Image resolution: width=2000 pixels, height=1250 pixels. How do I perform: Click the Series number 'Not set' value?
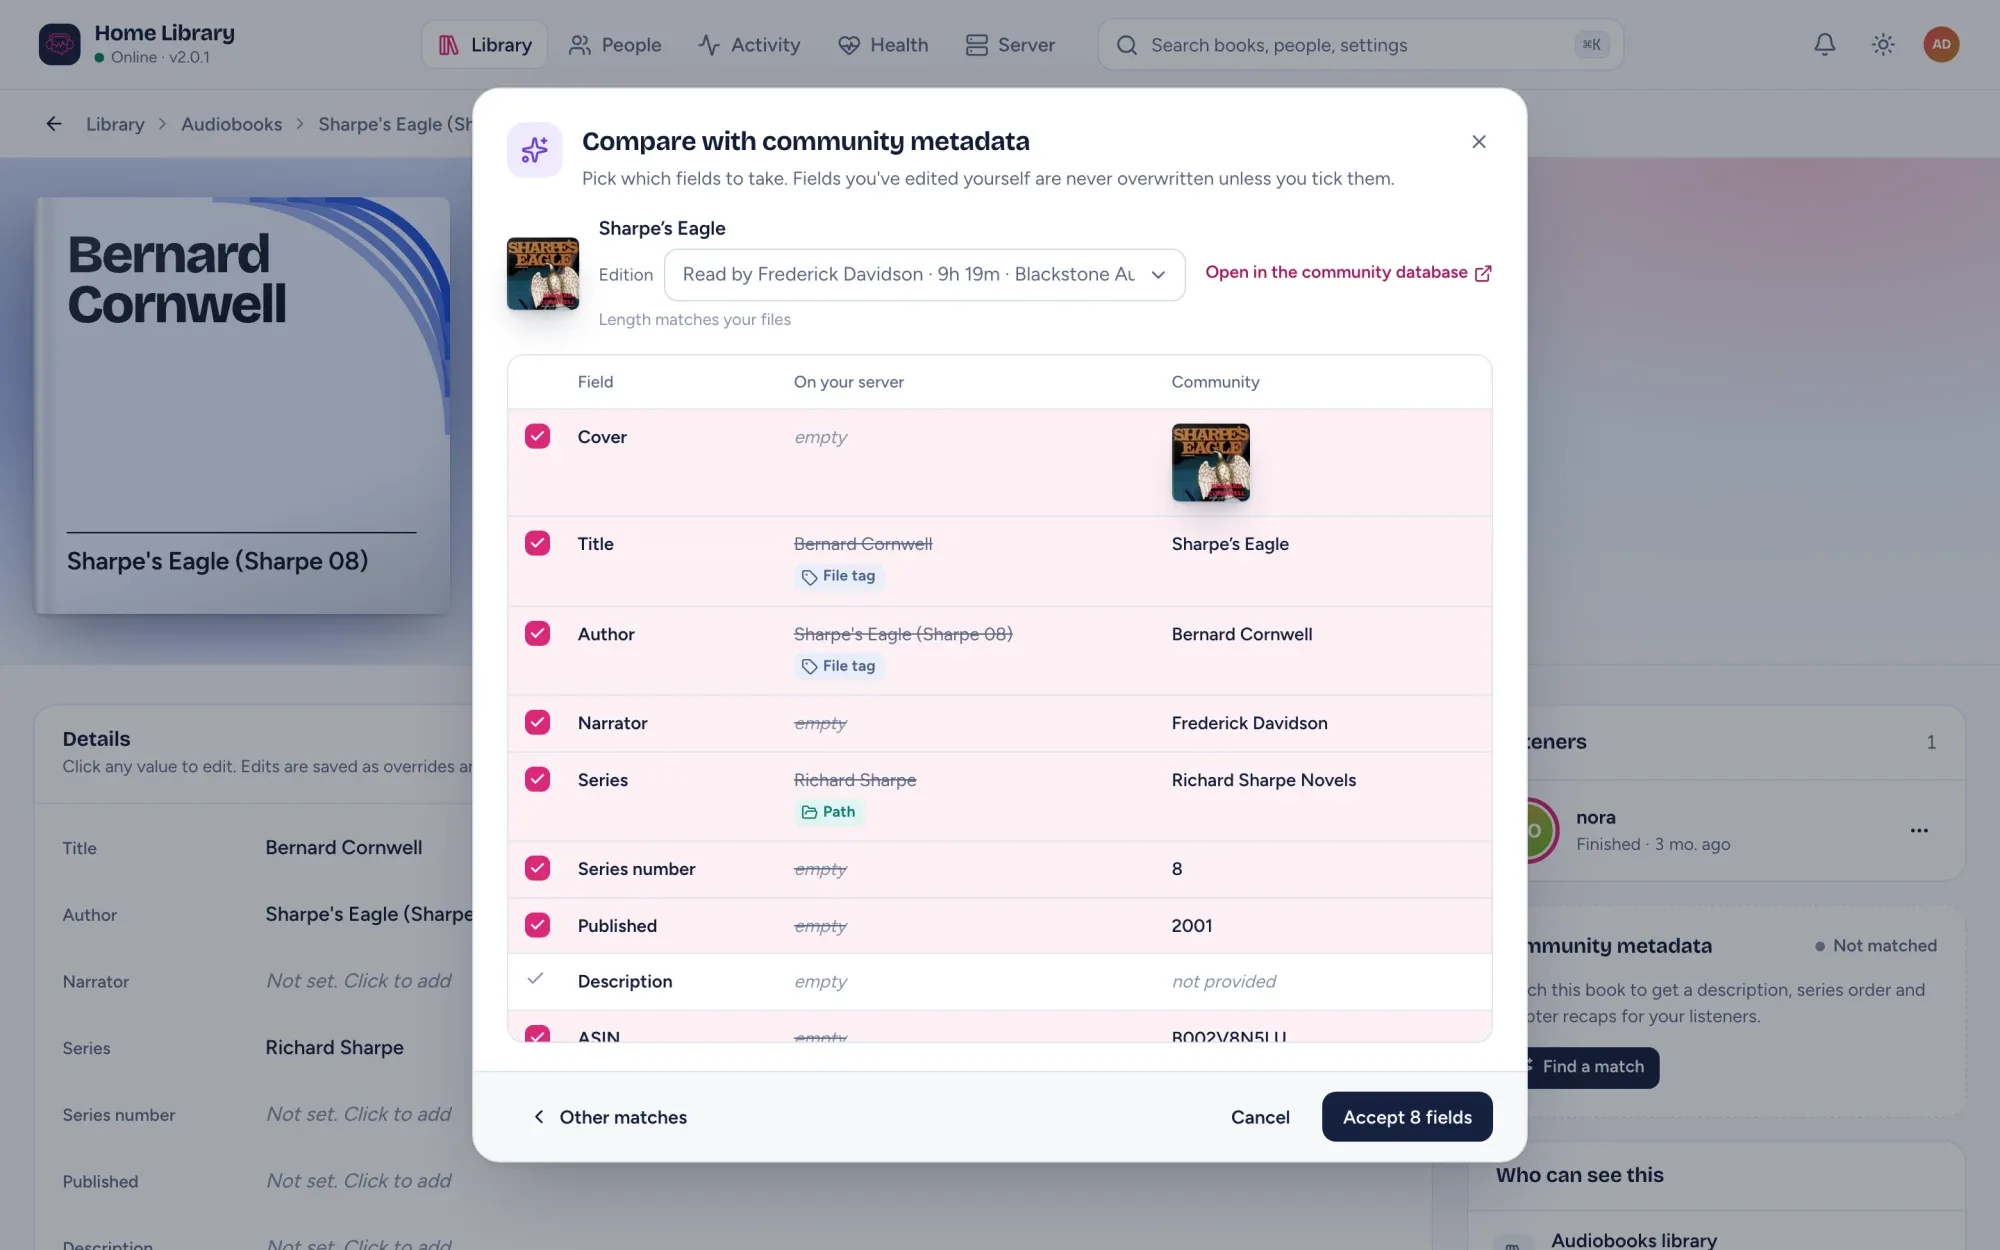pyautogui.click(x=358, y=1114)
